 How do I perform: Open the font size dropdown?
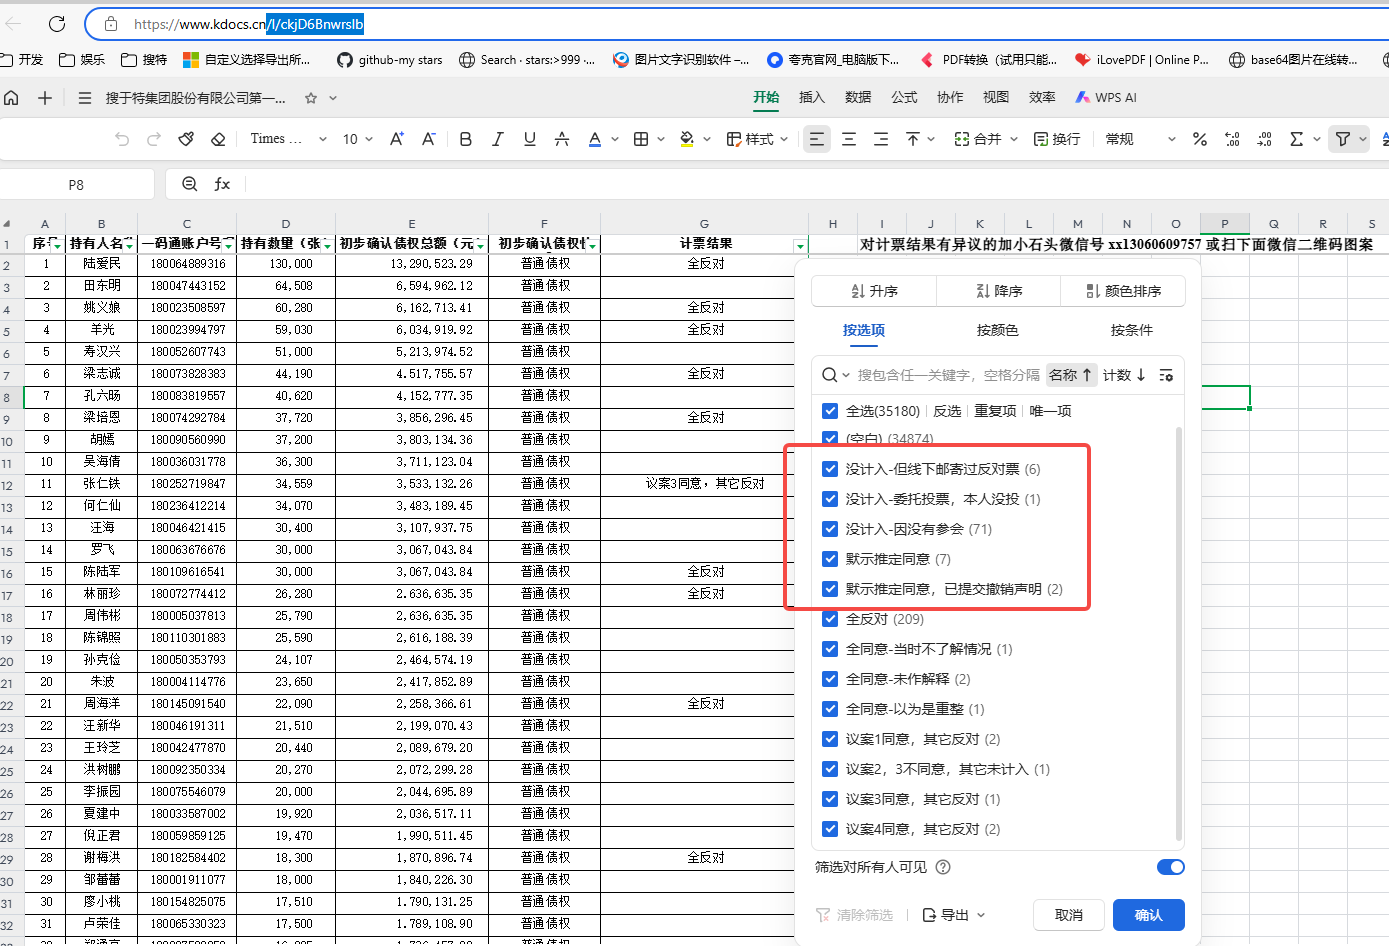pos(357,139)
